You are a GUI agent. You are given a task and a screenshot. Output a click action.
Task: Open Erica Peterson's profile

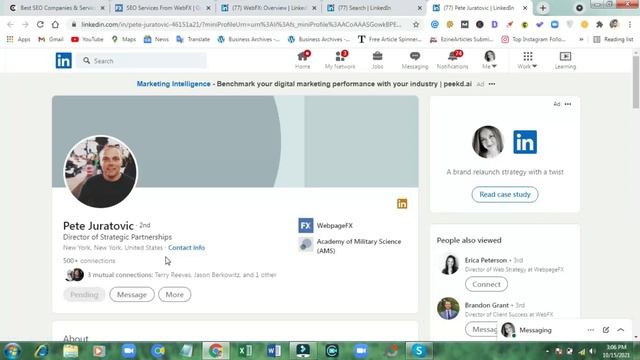(486, 260)
